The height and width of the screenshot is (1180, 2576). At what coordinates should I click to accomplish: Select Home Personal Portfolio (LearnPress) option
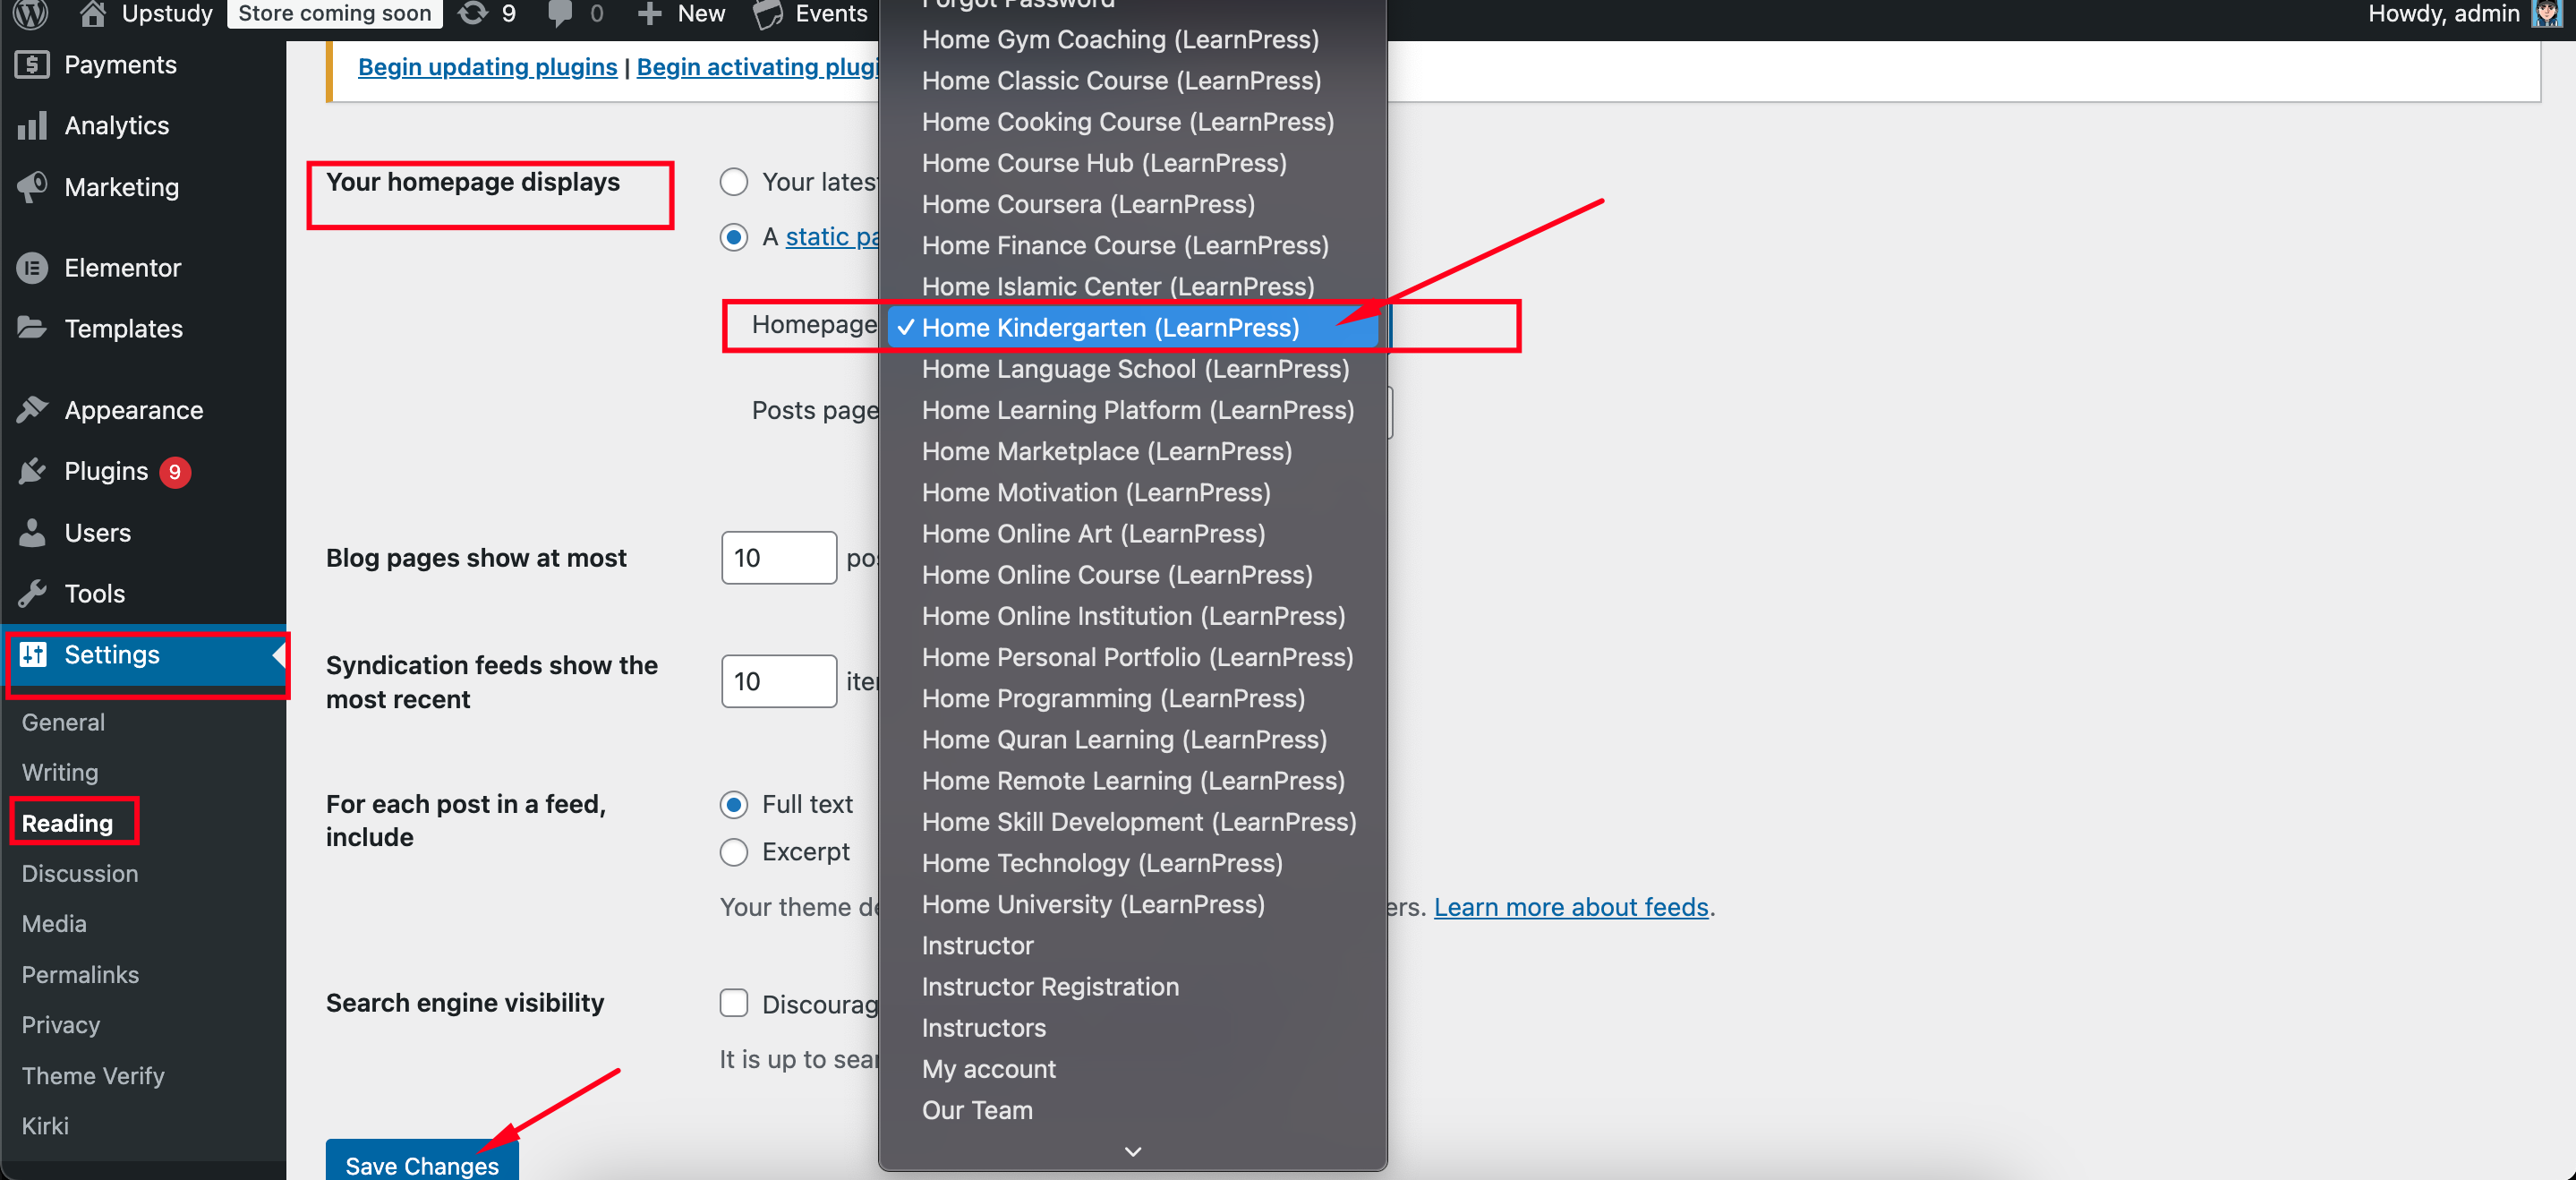pyautogui.click(x=1133, y=657)
